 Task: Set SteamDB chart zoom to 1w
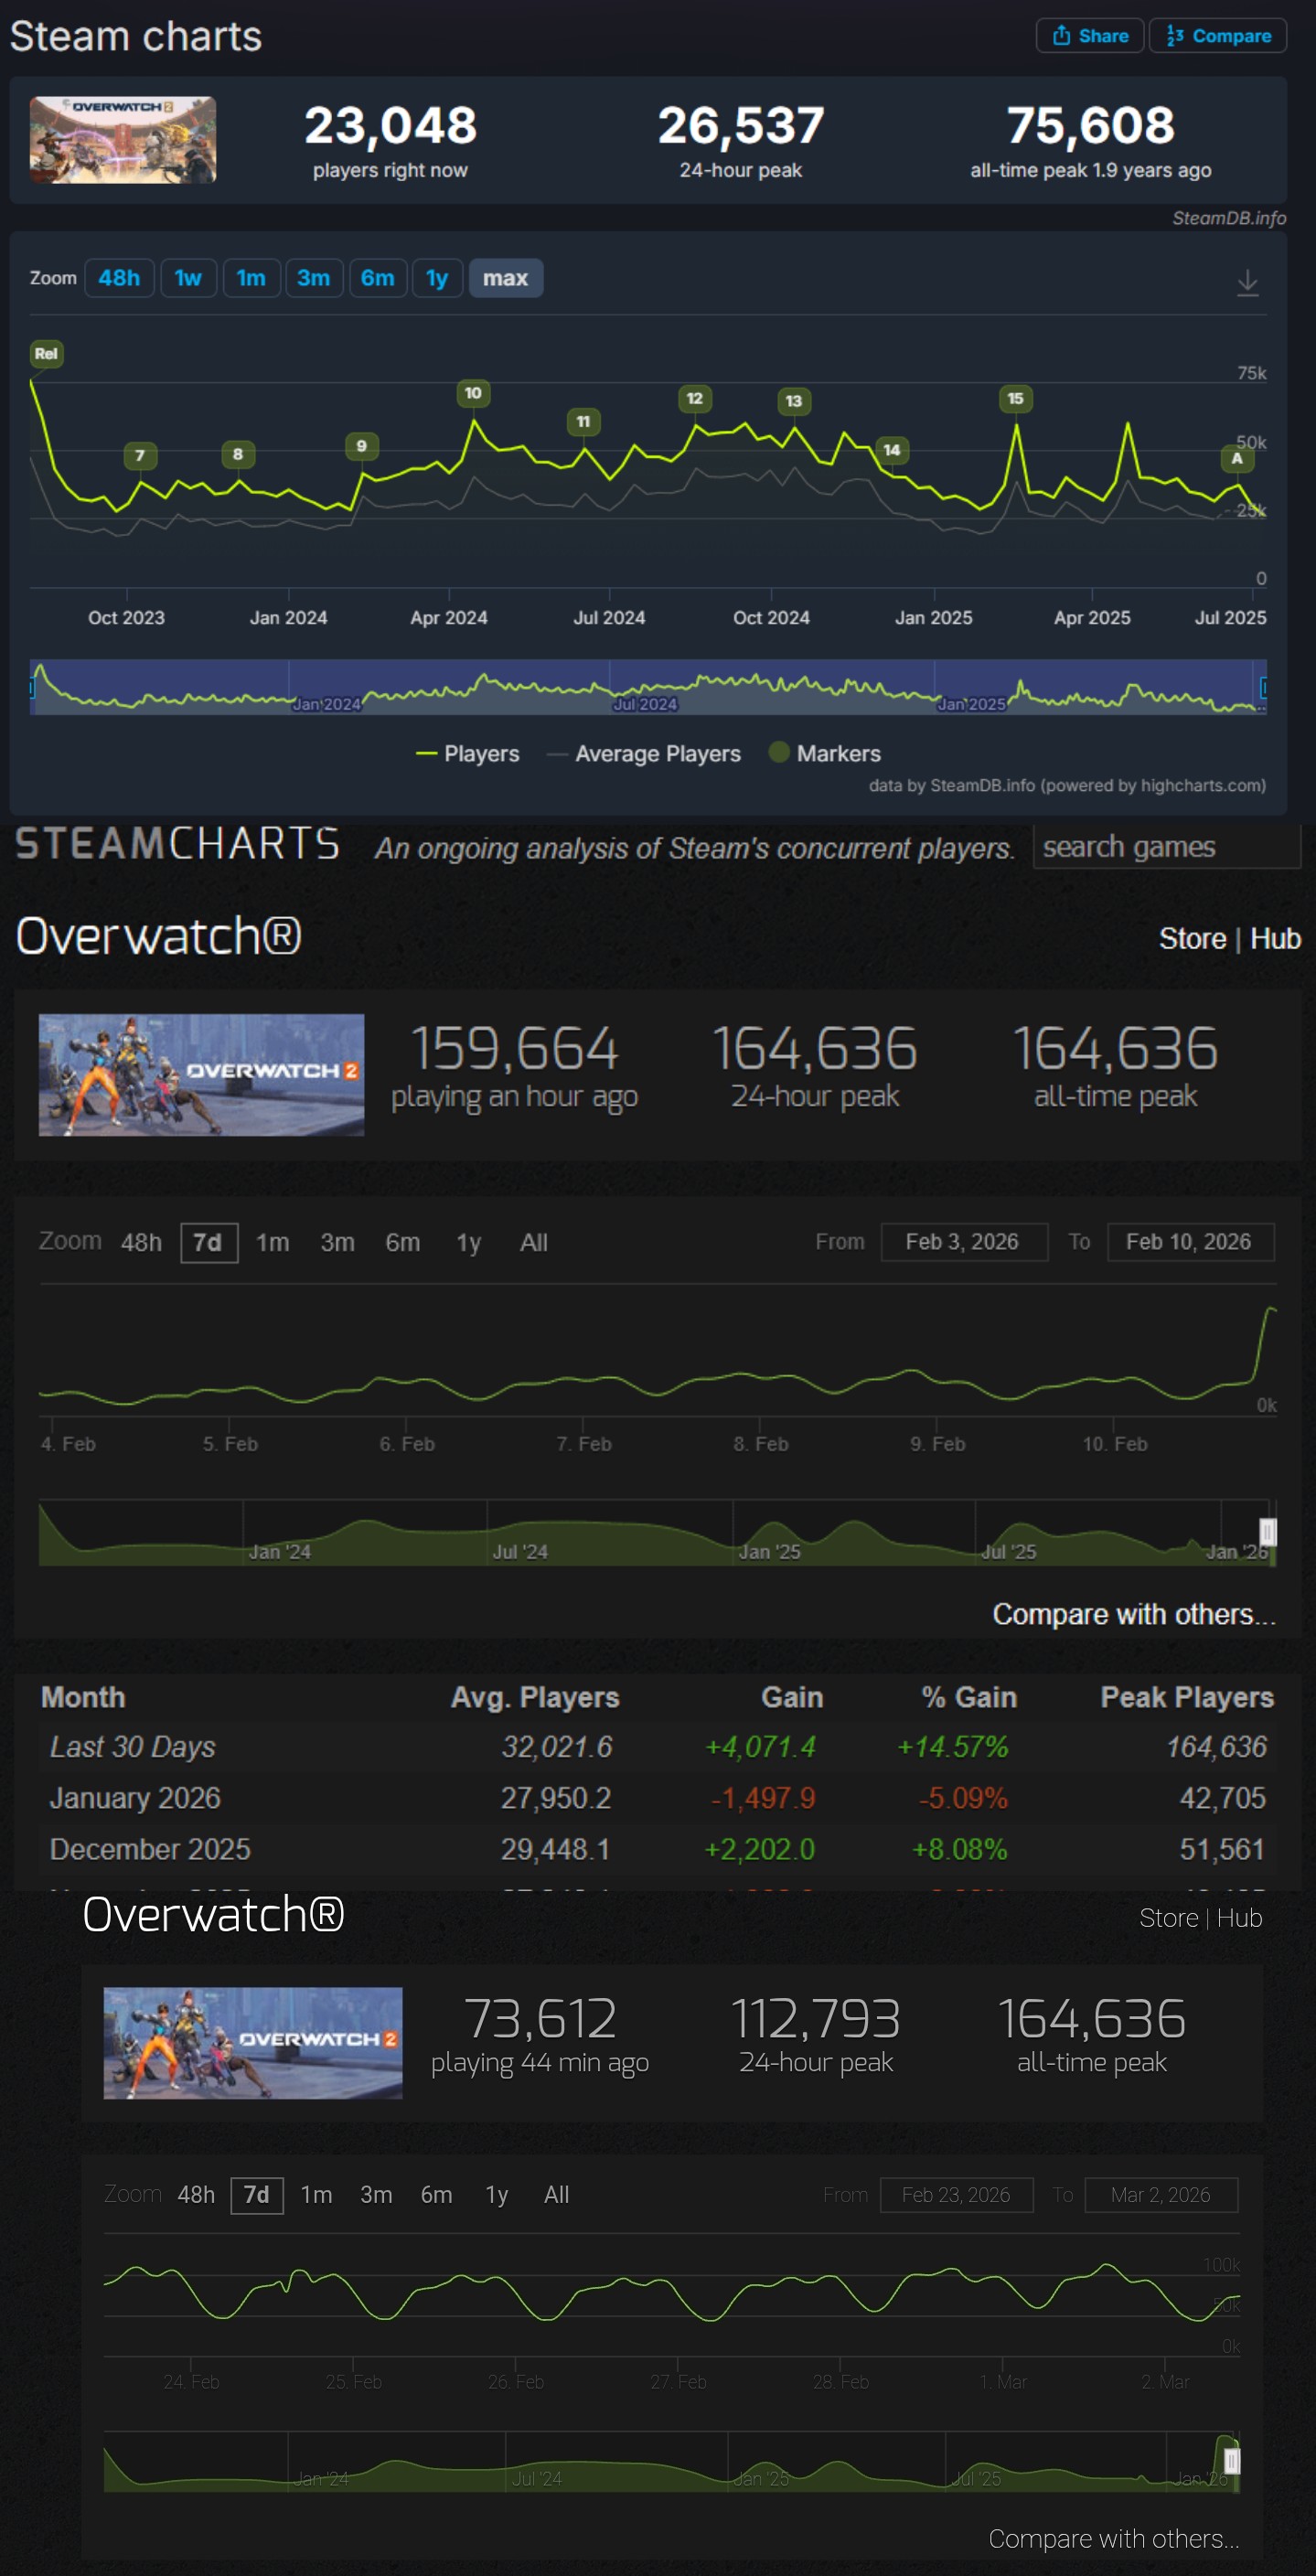pyautogui.click(x=188, y=278)
